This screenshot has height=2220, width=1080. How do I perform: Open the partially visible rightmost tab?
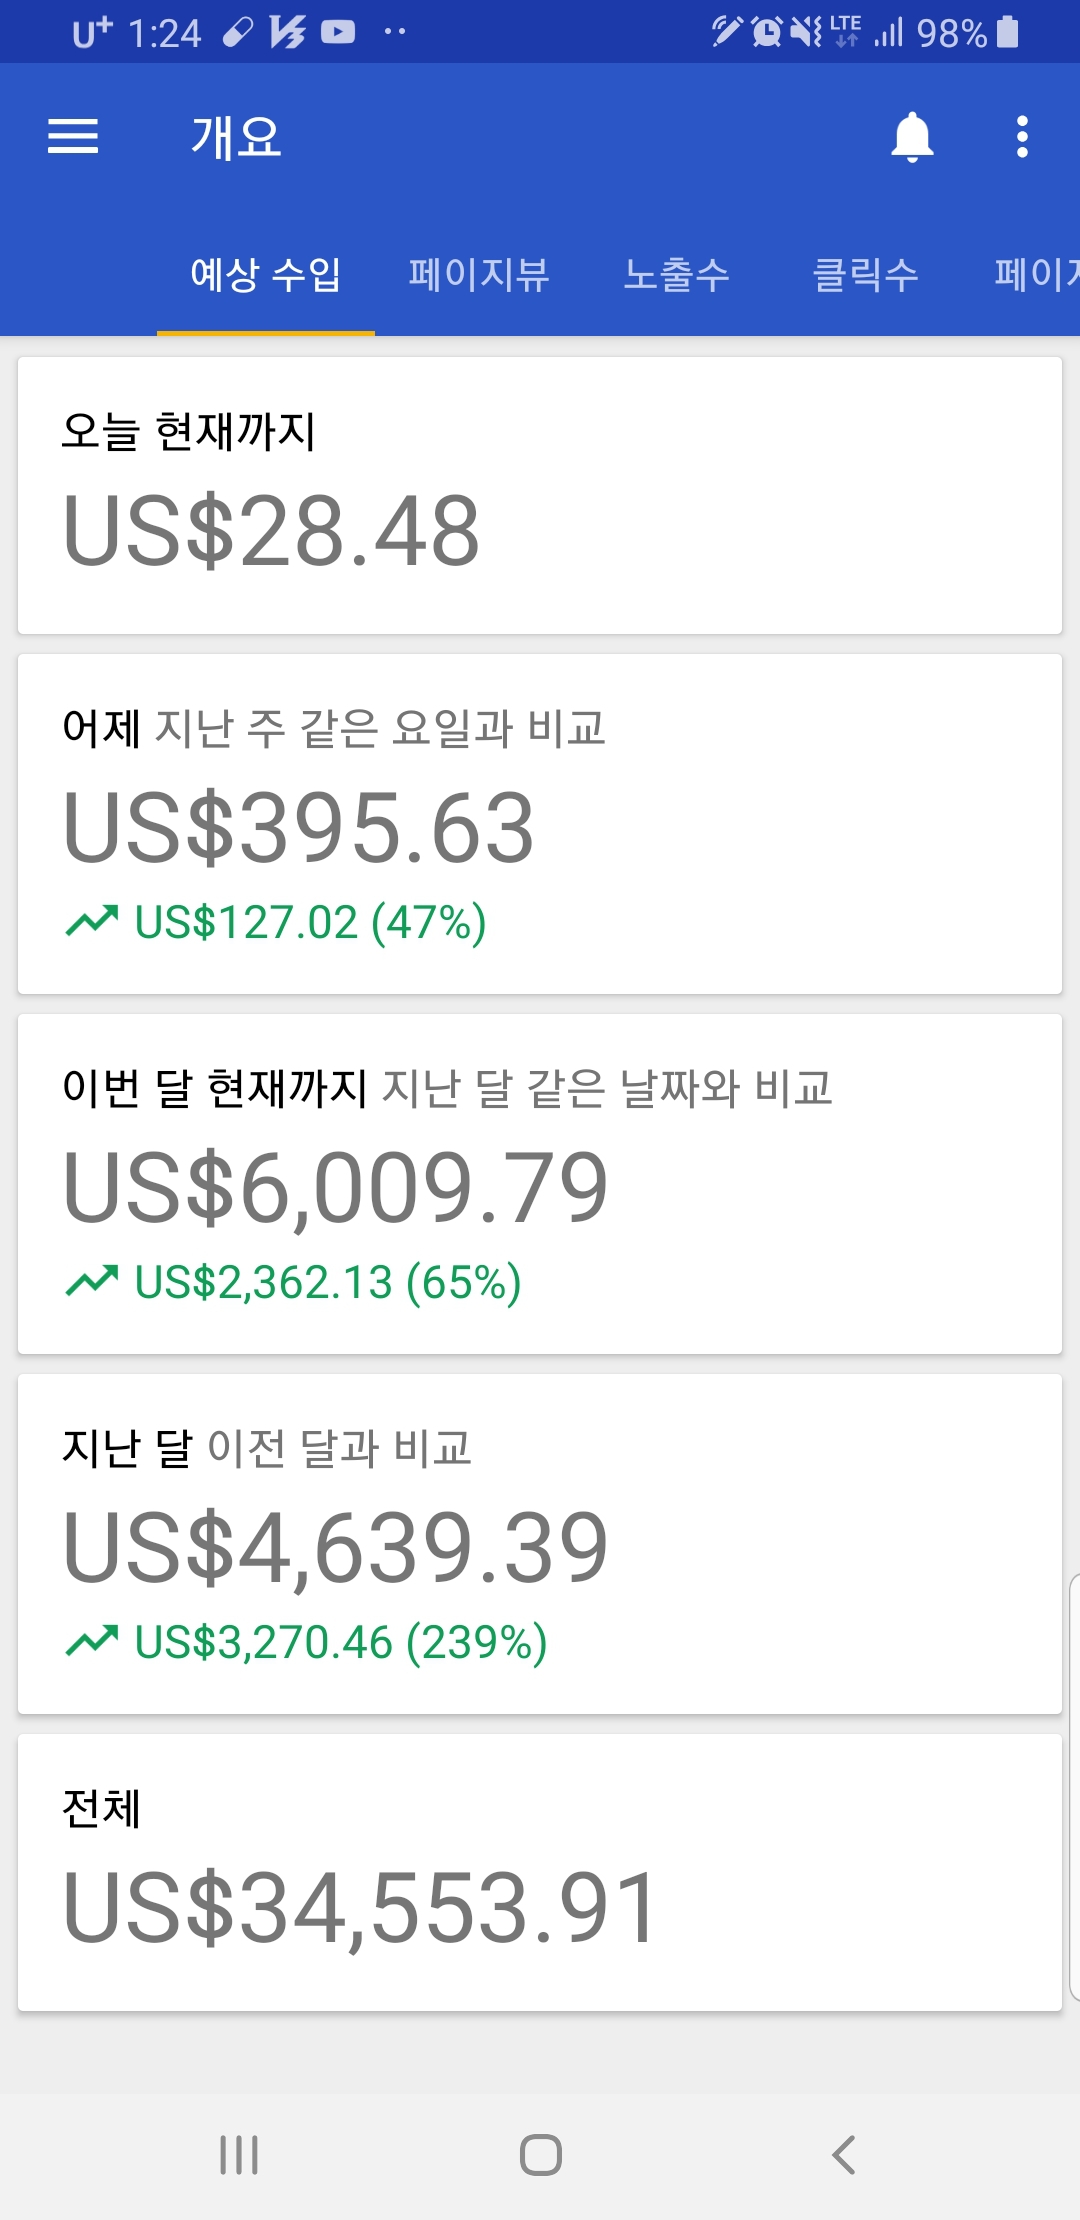(x=1036, y=275)
